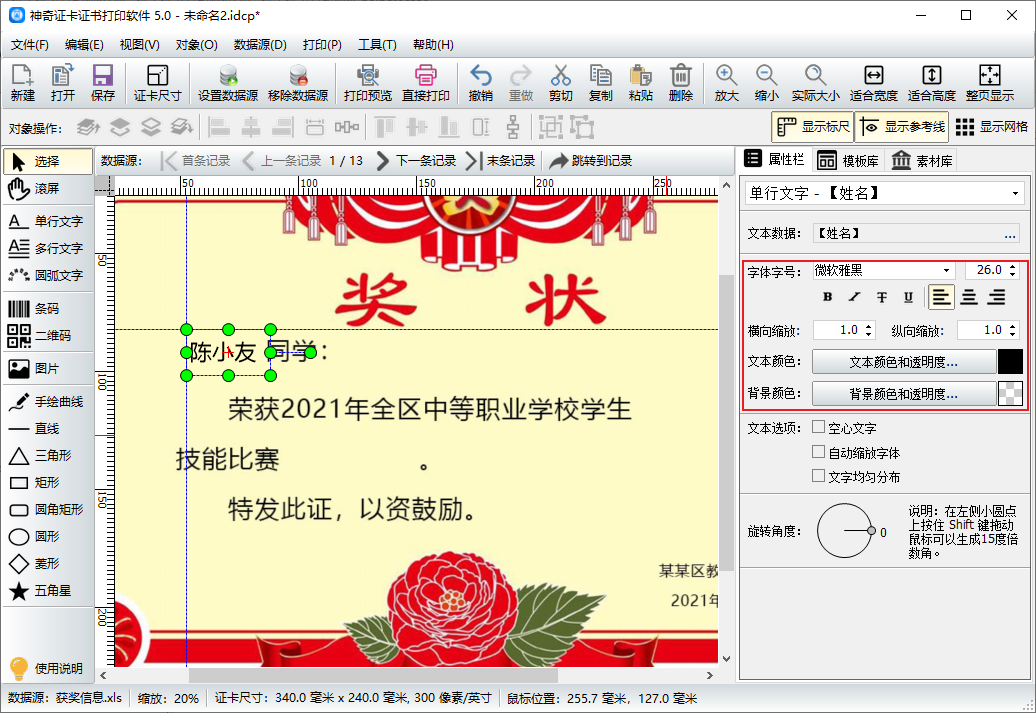This screenshot has width=1036, height=713.
Task: Open the 数据源(D) menu
Action: [x=260, y=45]
